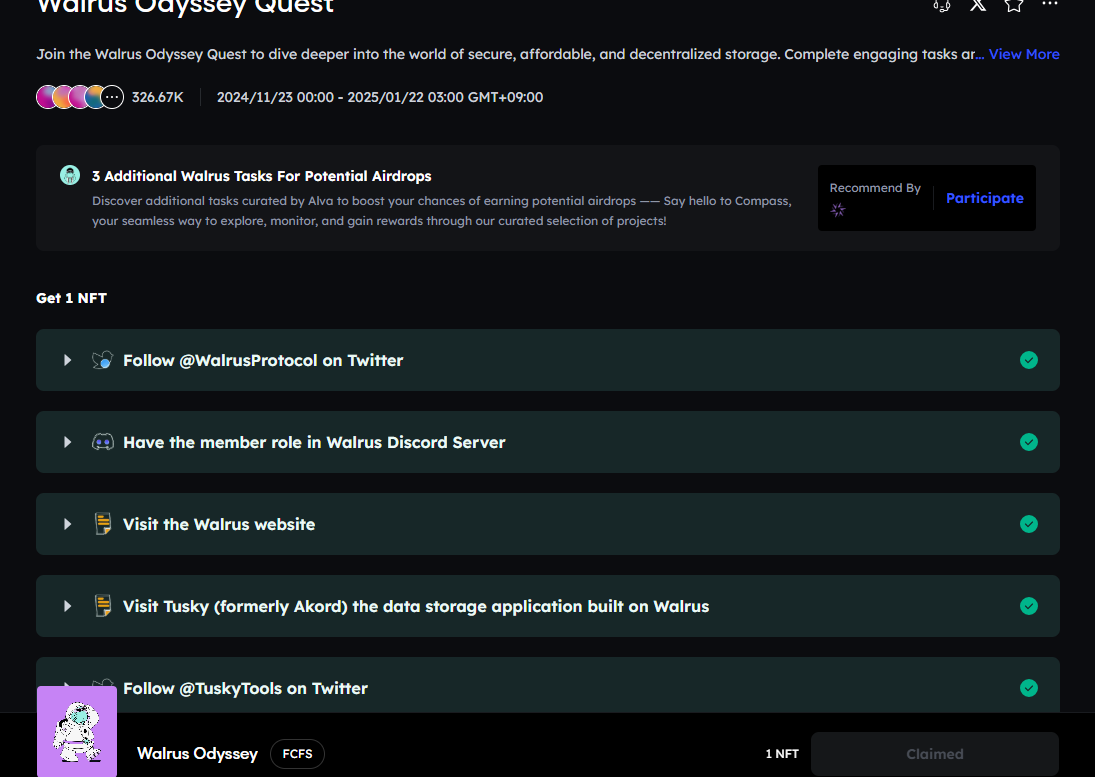Click the 1 NFT label next to Claimed
Viewport: 1095px width, 777px height.
point(782,754)
